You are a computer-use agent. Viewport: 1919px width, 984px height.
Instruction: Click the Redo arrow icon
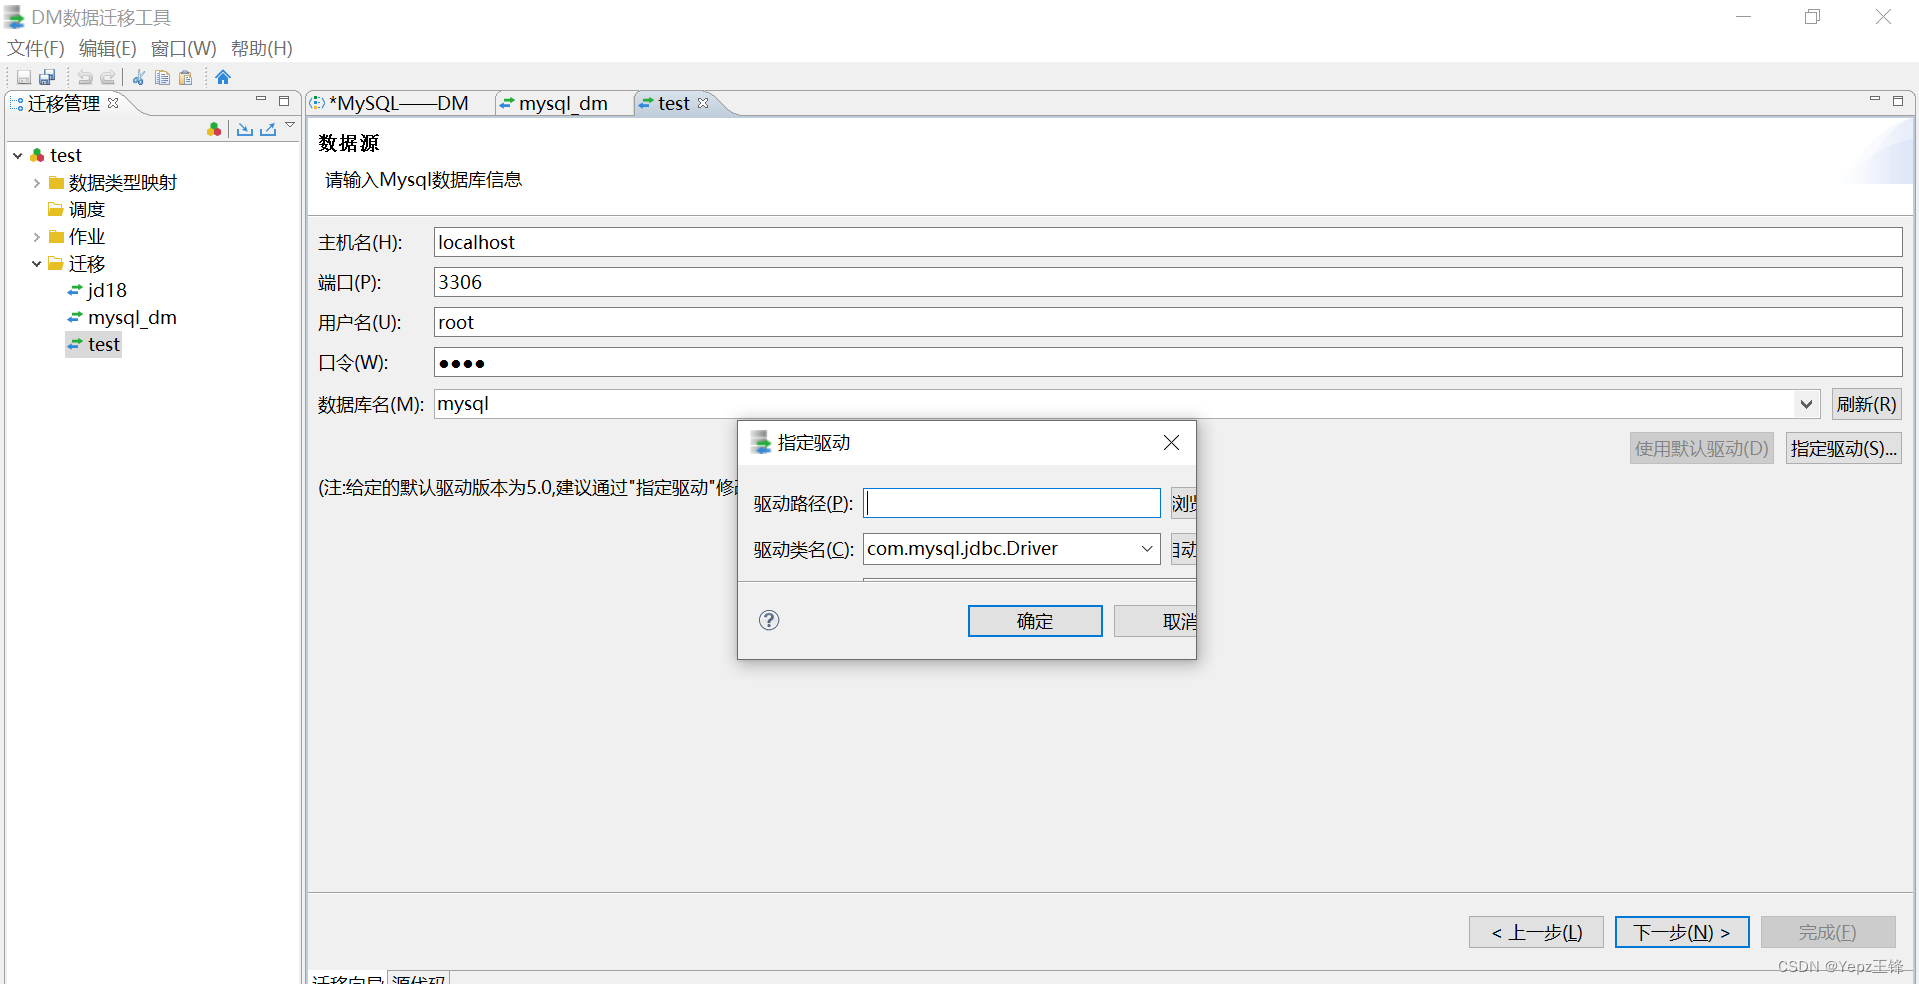point(108,77)
